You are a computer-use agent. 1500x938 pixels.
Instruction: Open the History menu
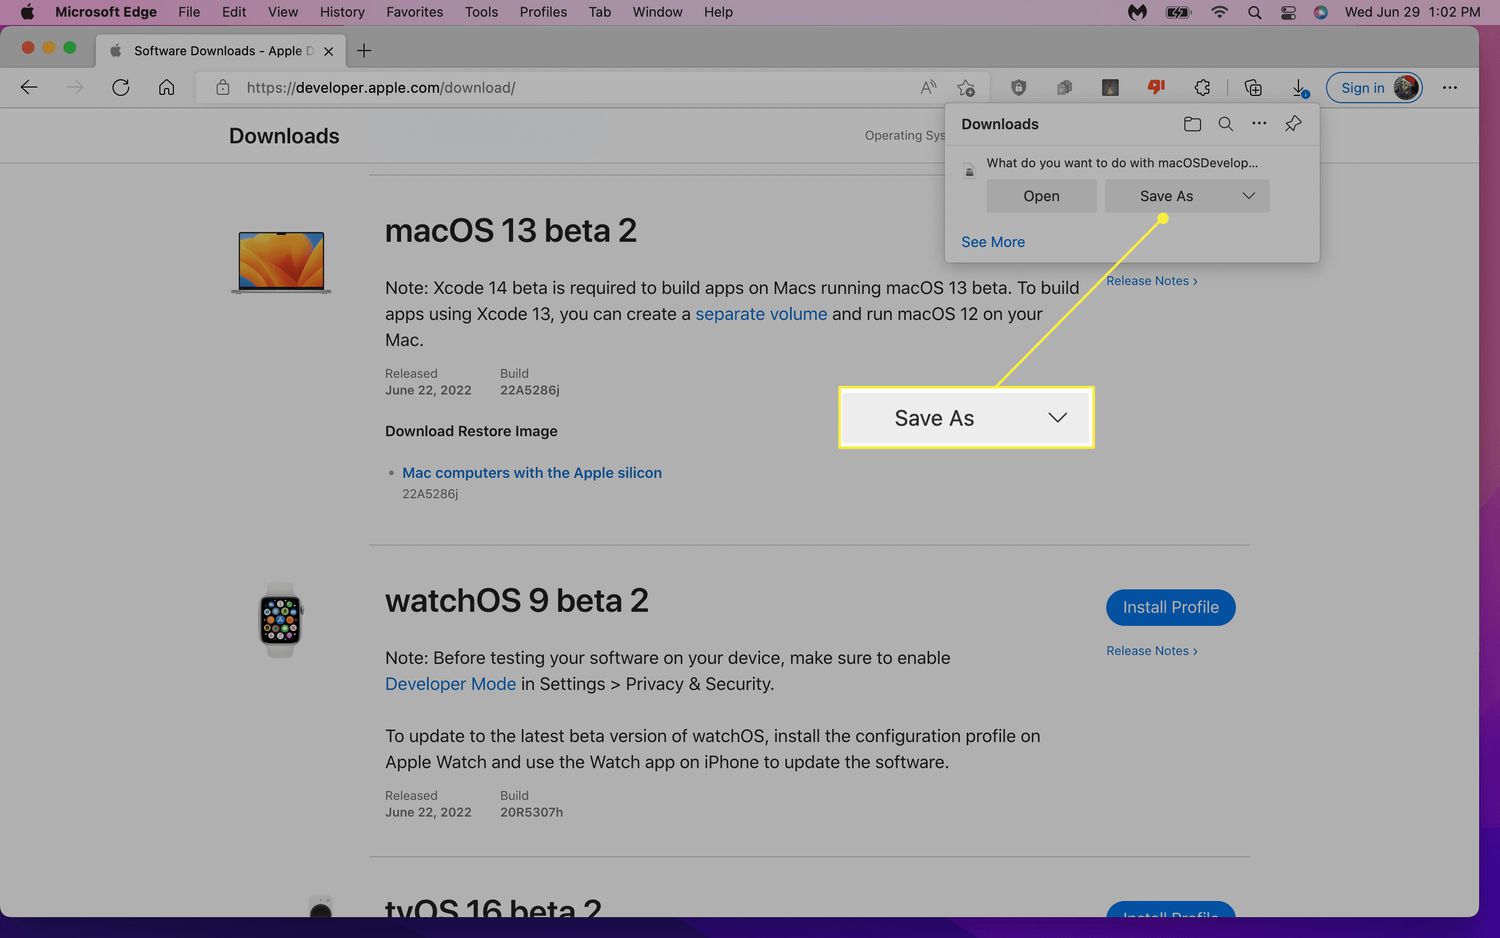342,12
